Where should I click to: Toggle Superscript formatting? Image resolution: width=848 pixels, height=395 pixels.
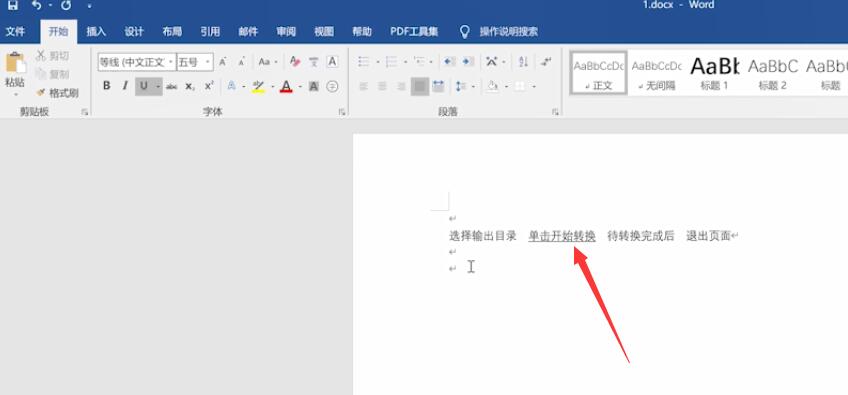point(209,86)
